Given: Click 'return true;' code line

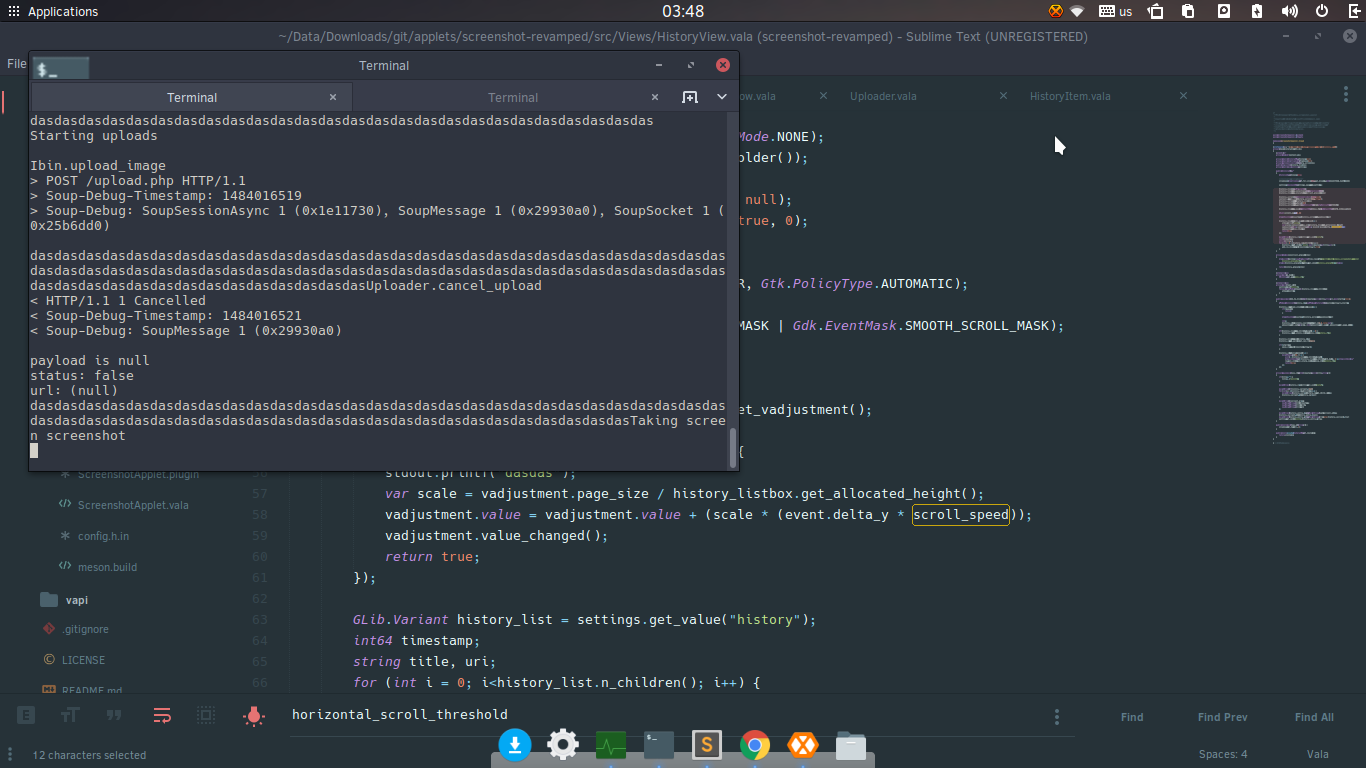Looking at the screenshot, I should [x=432, y=557].
